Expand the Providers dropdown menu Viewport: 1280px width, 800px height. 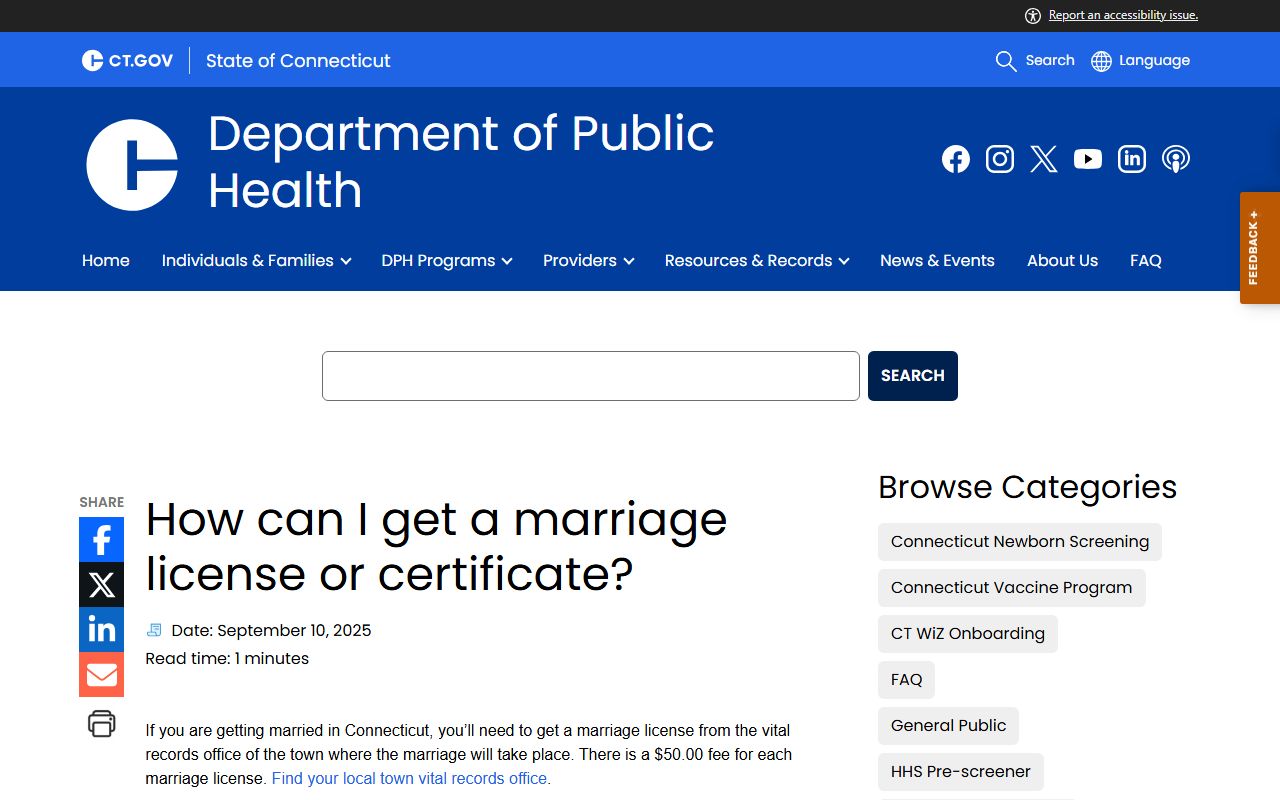(x=588, y=261)
